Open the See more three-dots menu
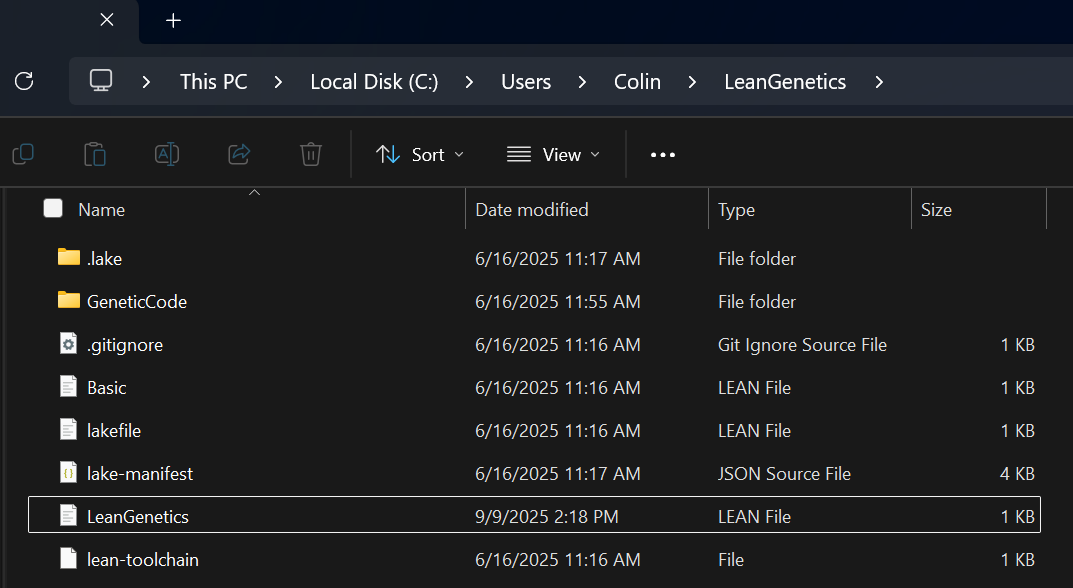1073x588 pixels. (x=663, y=154)
